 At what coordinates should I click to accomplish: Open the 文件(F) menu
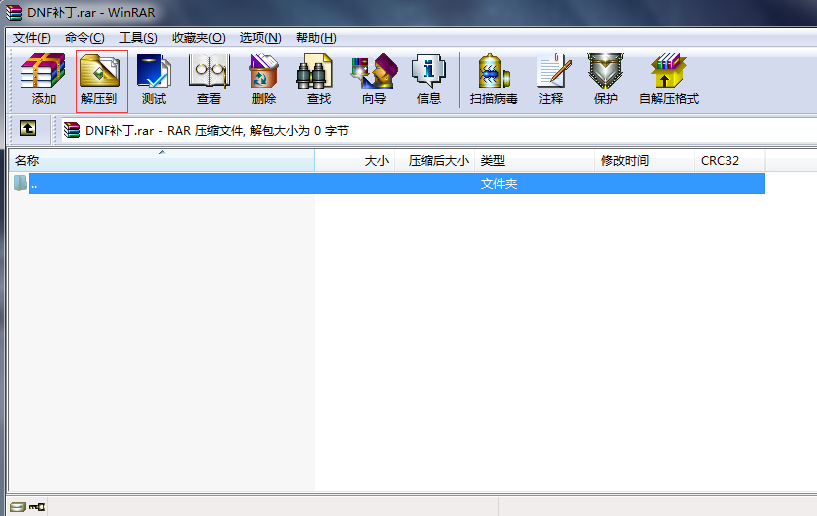tap(31, 38)
